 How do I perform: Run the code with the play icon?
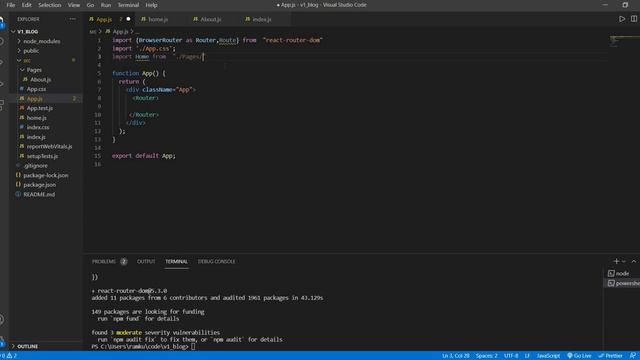pos(622,19)
